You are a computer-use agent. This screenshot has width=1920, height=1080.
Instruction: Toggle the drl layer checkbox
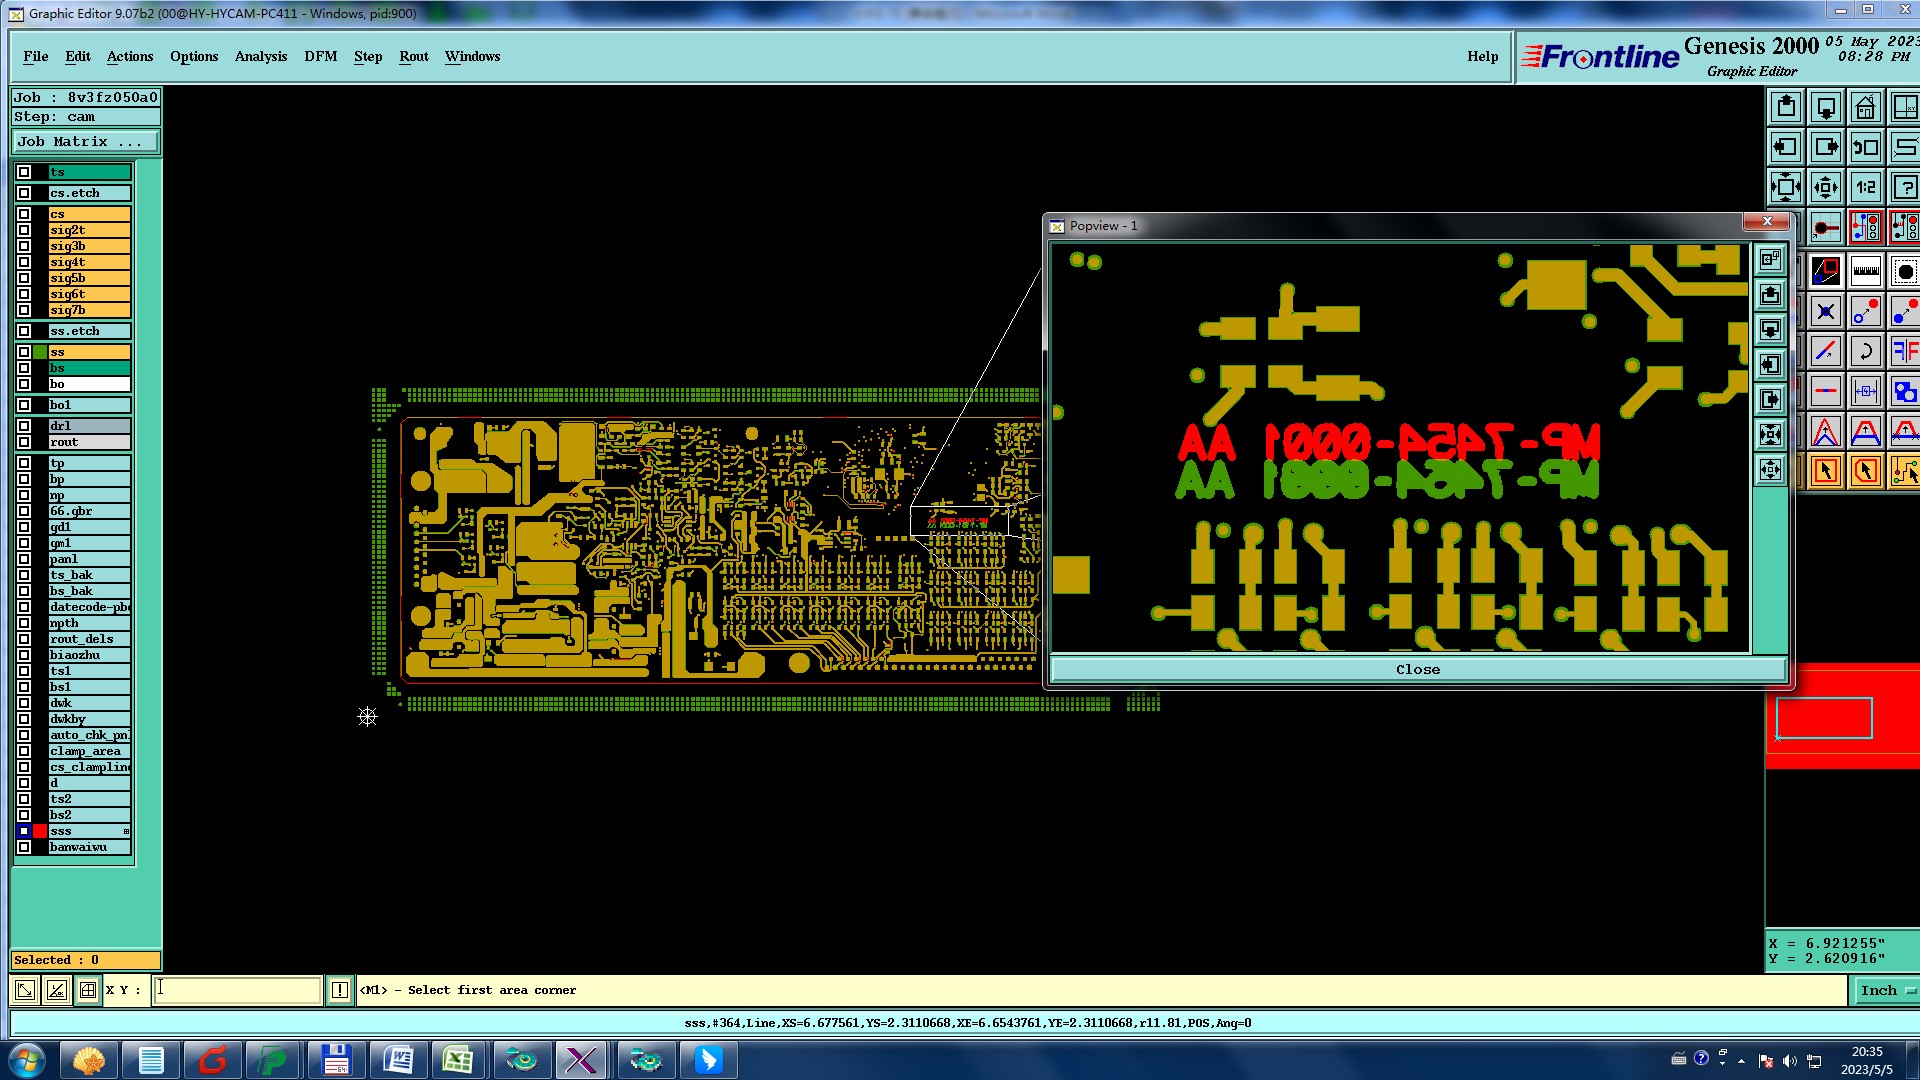24,426
